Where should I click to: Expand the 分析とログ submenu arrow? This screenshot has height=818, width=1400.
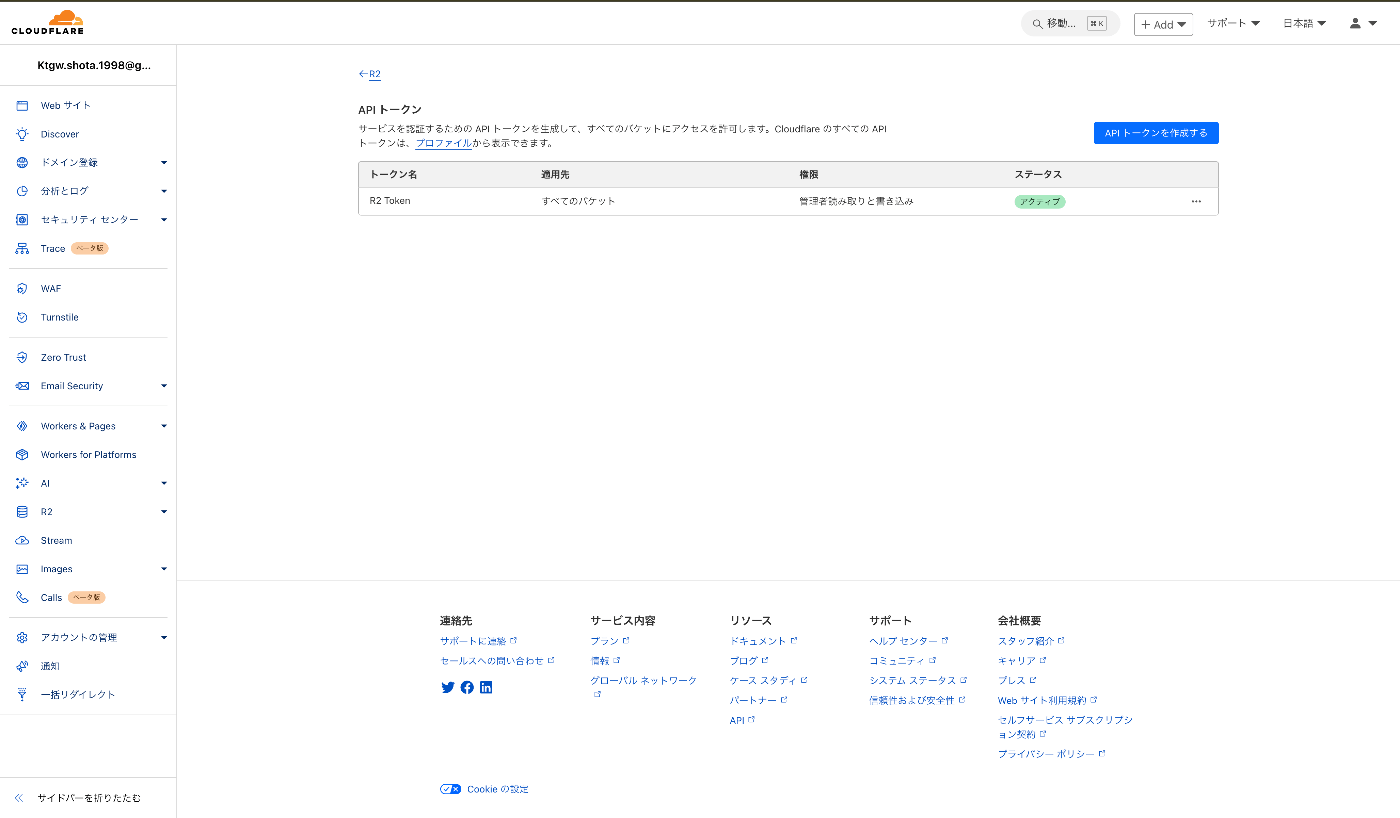[164, 191]
